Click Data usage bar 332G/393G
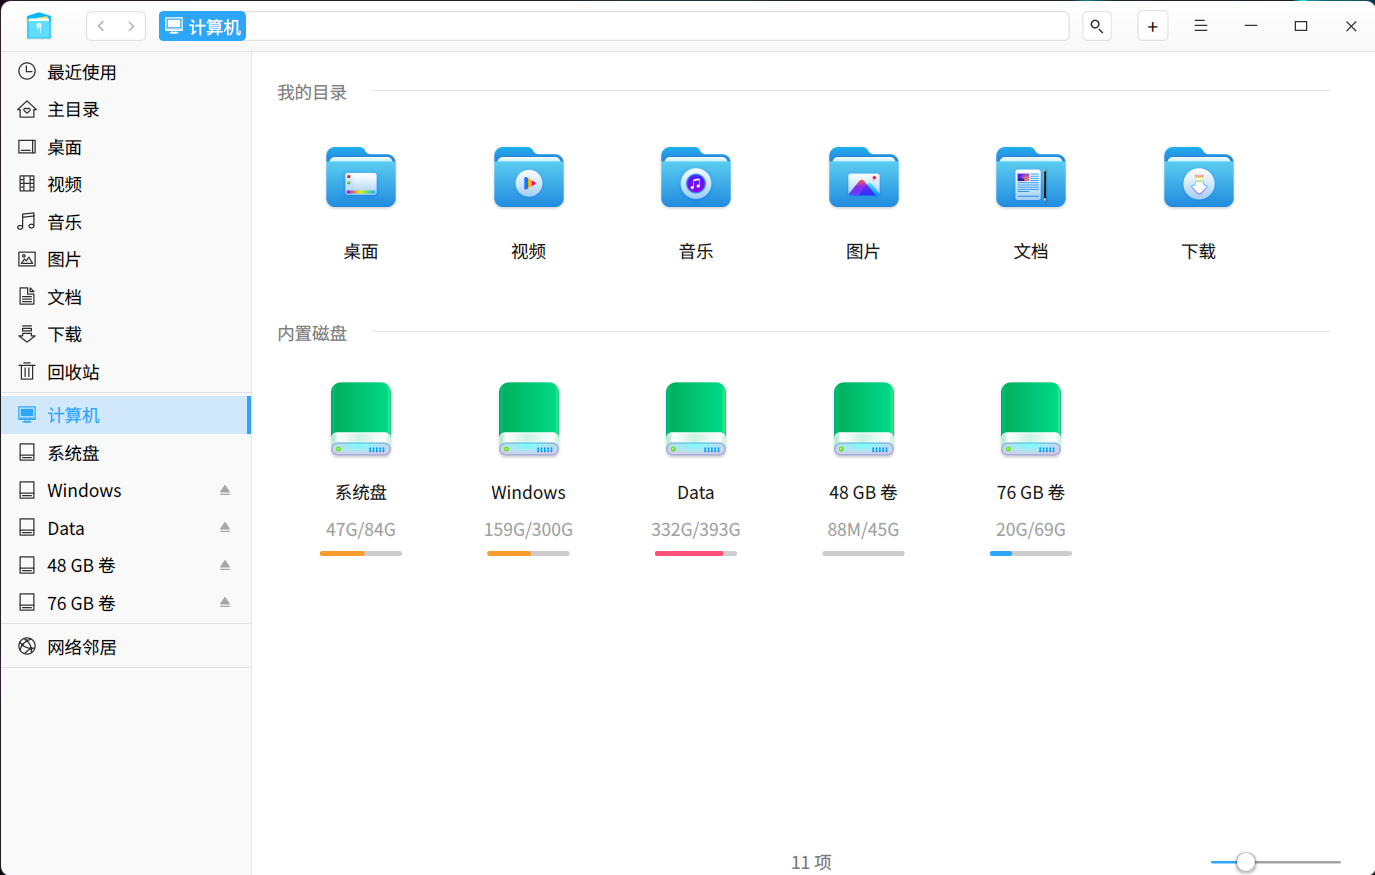The image size is (1375, 875). click(x=696, y=553)
